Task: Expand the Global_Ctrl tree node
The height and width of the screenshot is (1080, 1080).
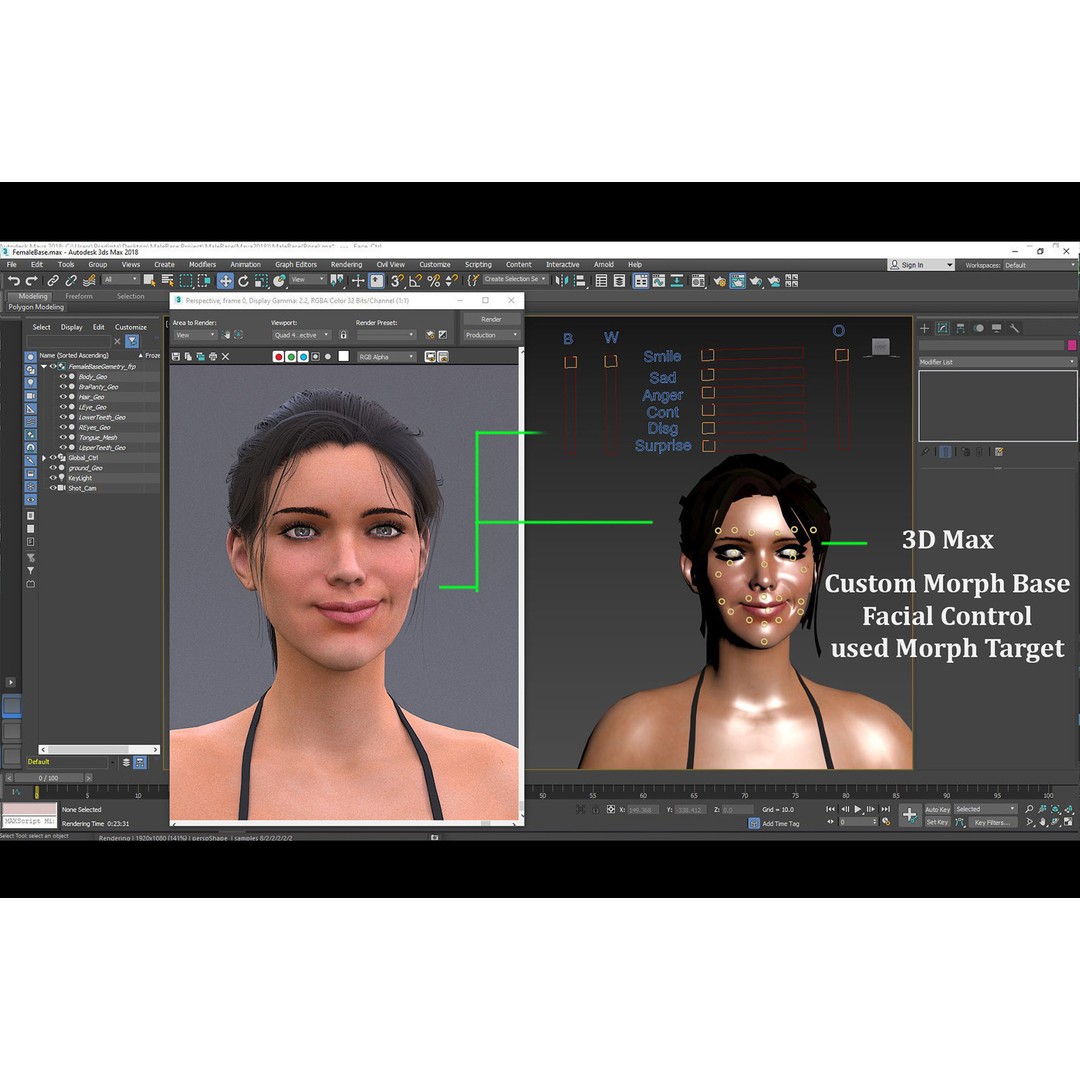Action: pos(44,457)
